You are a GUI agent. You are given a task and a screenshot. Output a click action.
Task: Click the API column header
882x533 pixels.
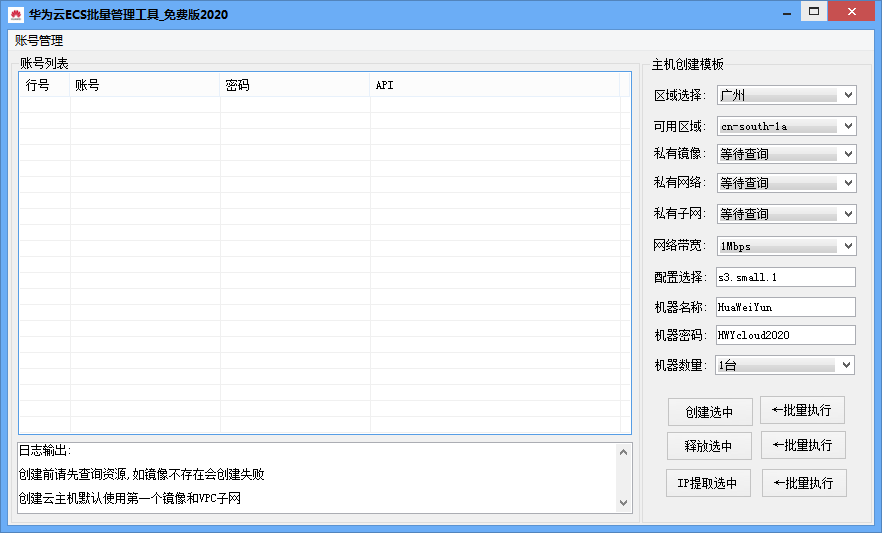[x=495, y=85]
